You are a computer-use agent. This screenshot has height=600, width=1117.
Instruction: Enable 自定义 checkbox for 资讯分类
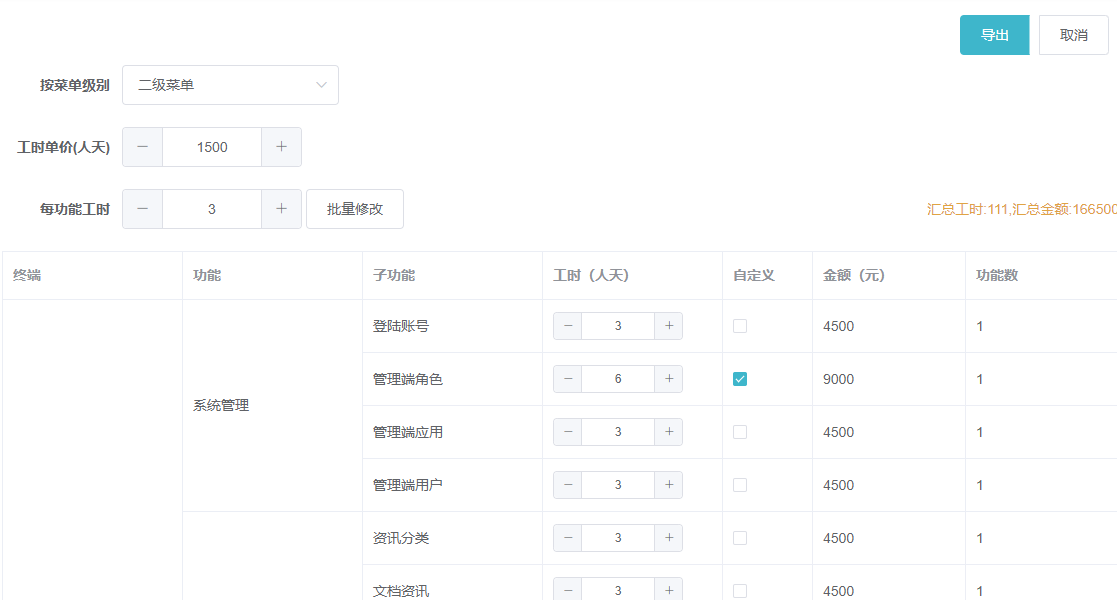pyautogui.click(x=740, y=538)
